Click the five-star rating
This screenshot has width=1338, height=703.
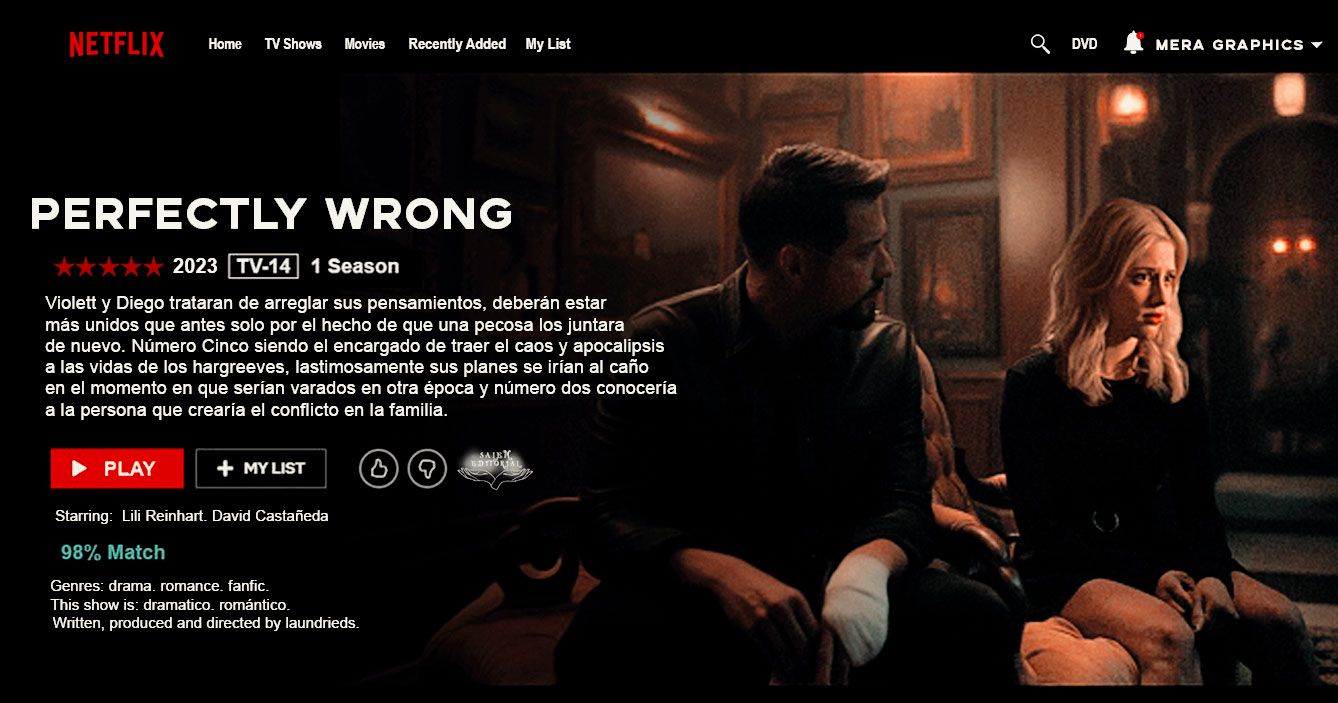tap(108, 267)
